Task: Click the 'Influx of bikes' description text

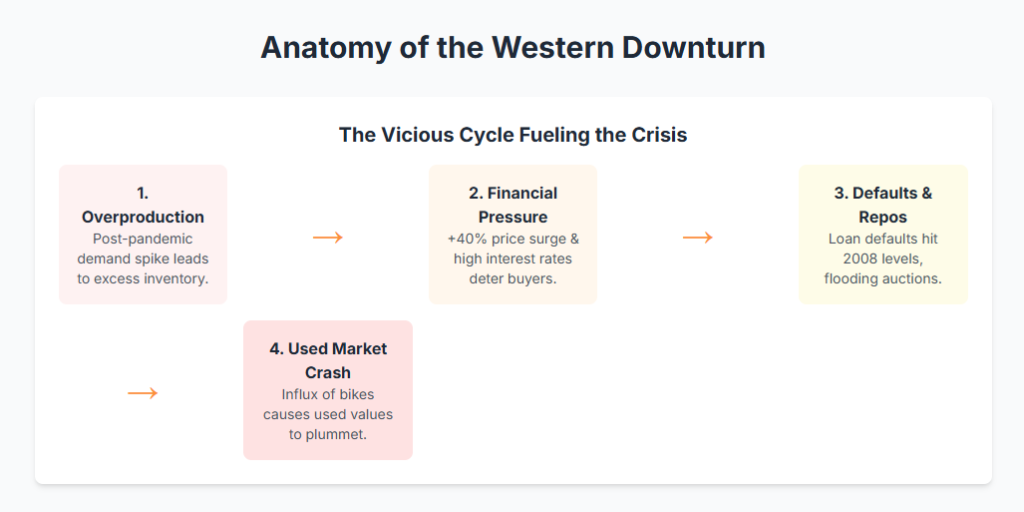Action: tap(328, 394)
